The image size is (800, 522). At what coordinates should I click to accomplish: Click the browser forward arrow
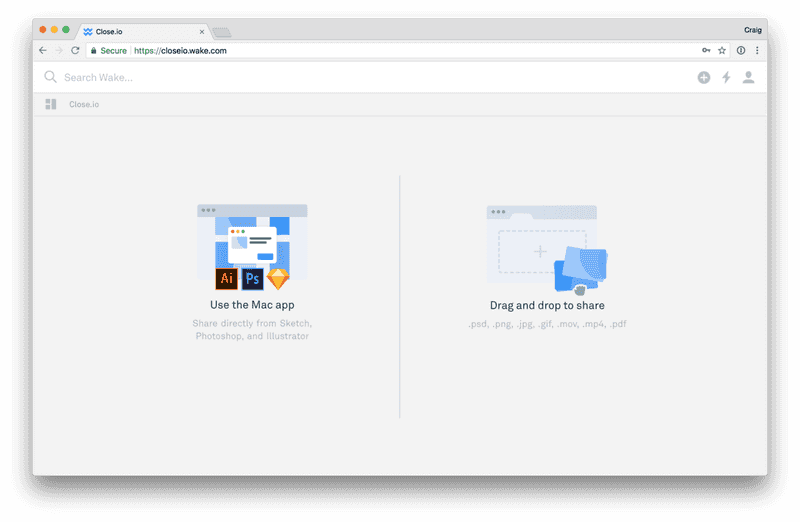(59, 51)
